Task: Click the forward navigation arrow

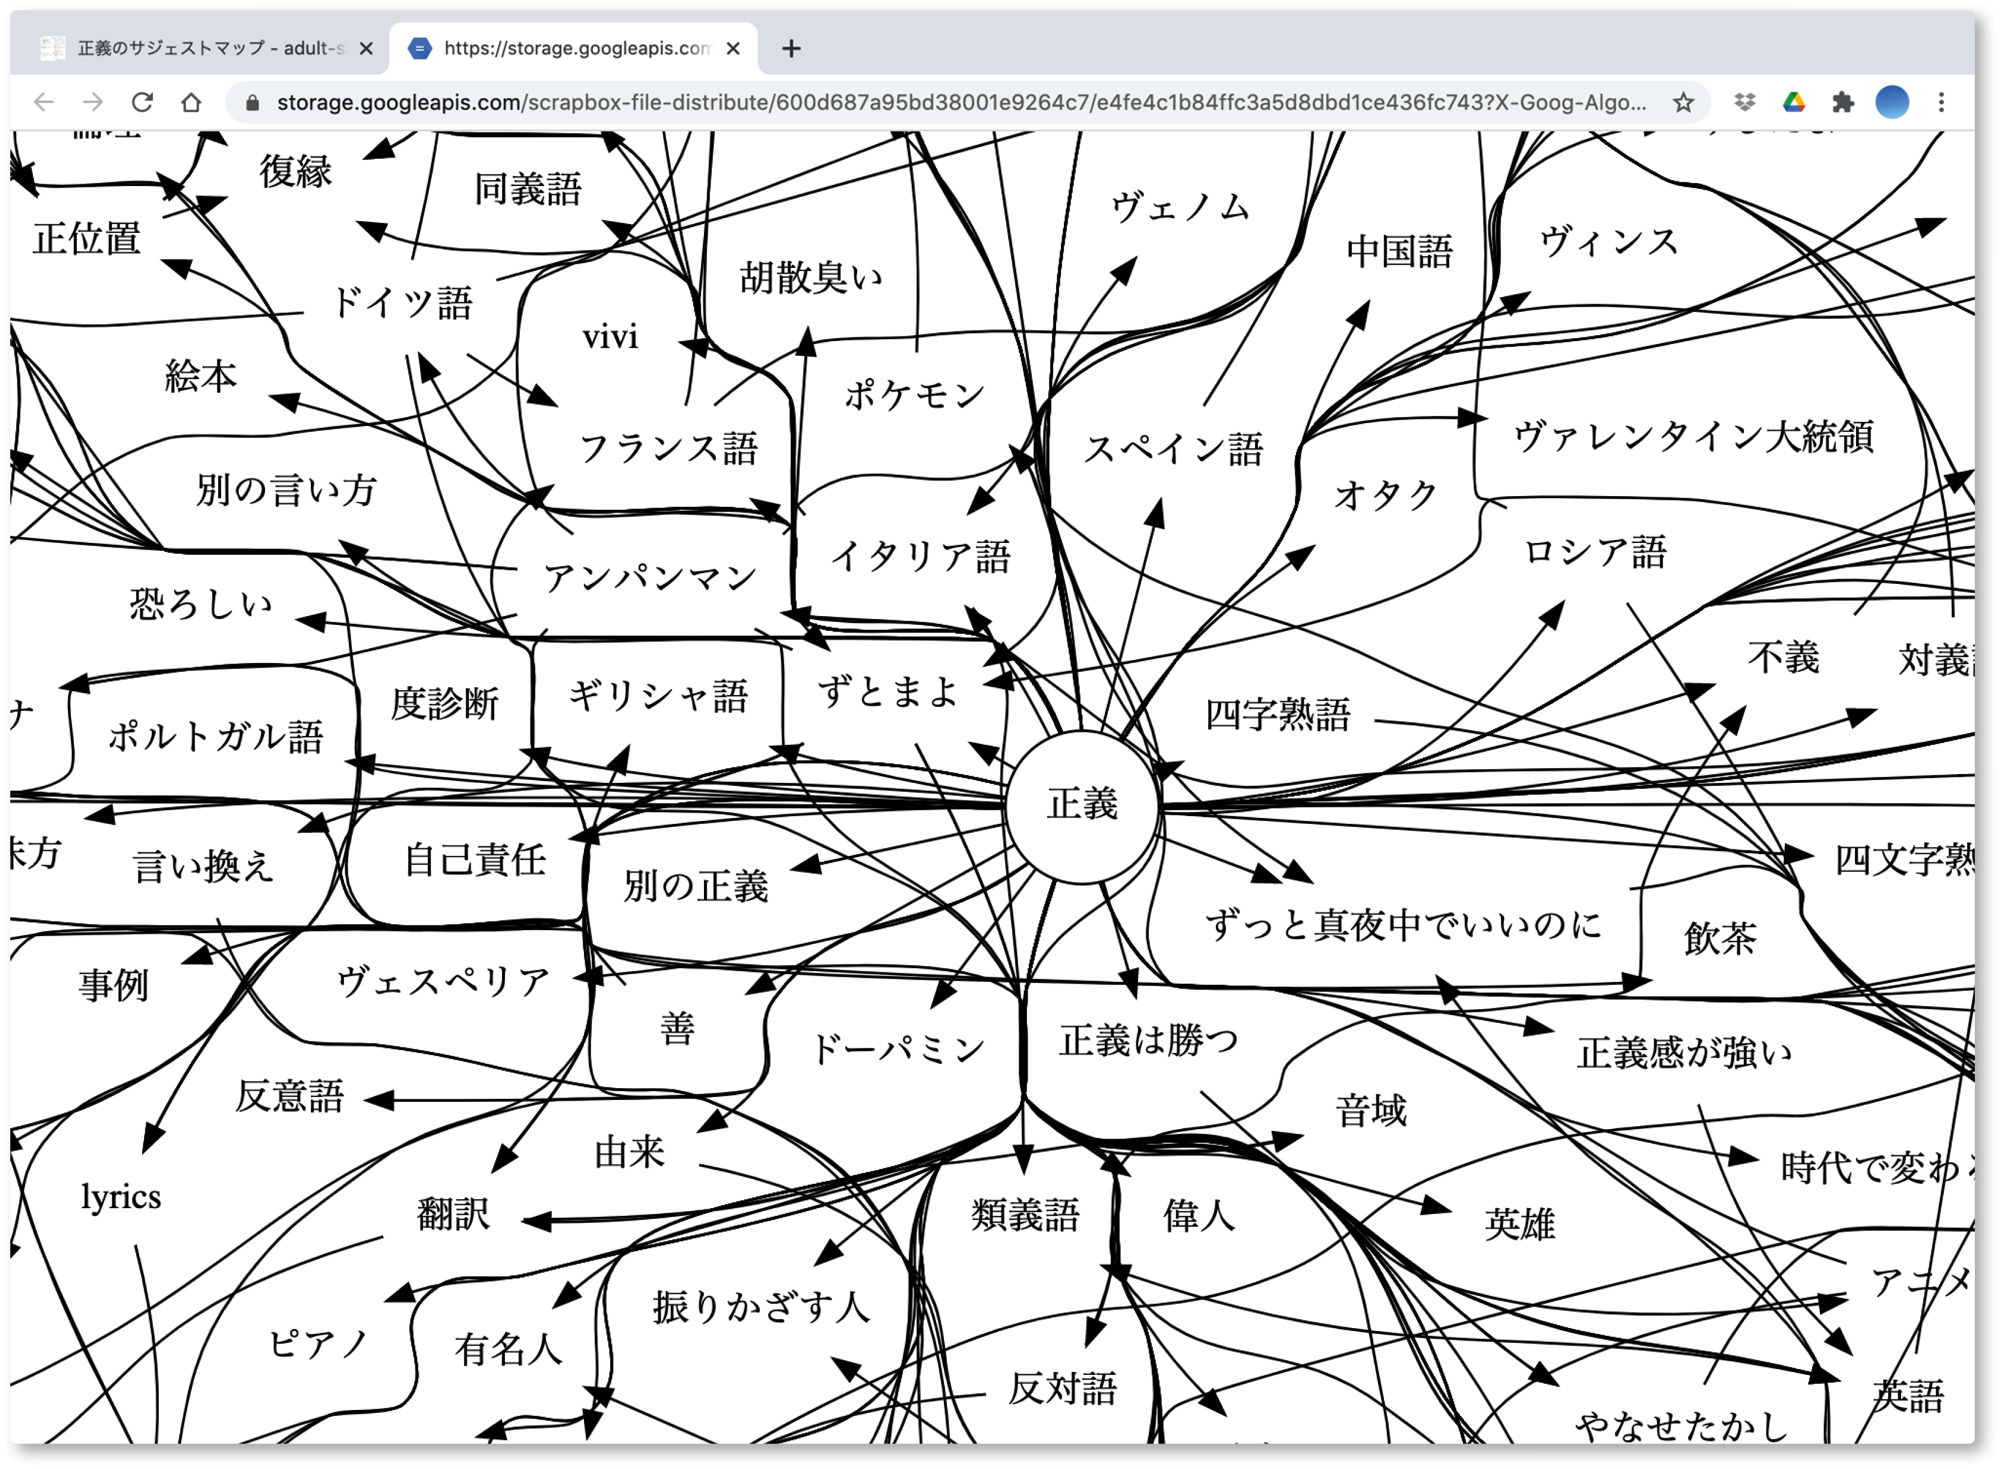Action: tap(93, 102)
